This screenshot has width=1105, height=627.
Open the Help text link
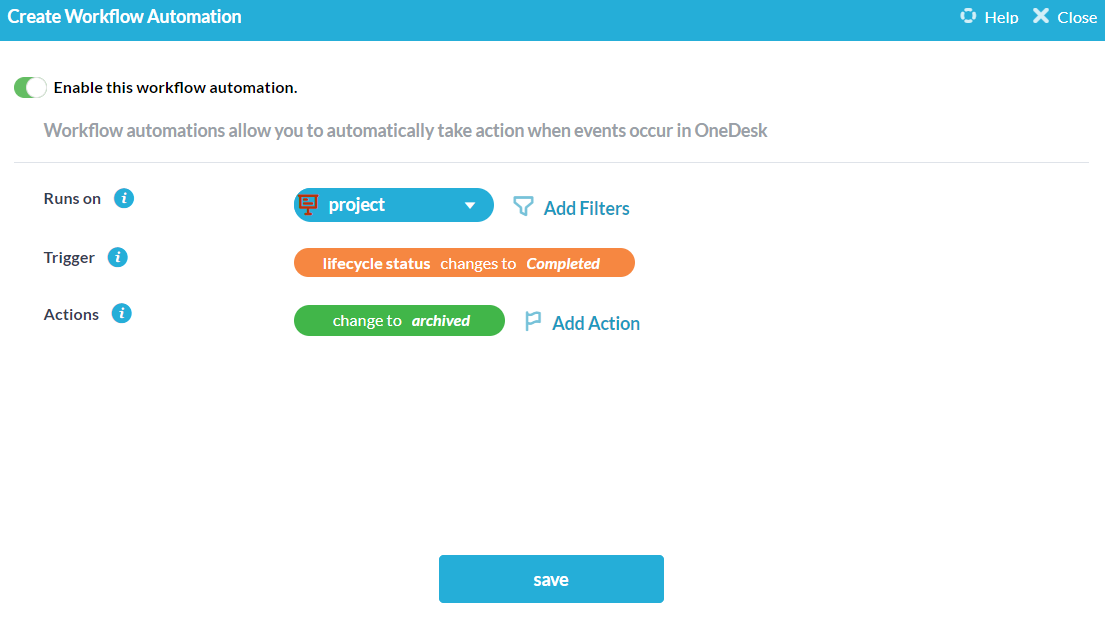point(1001,17)
